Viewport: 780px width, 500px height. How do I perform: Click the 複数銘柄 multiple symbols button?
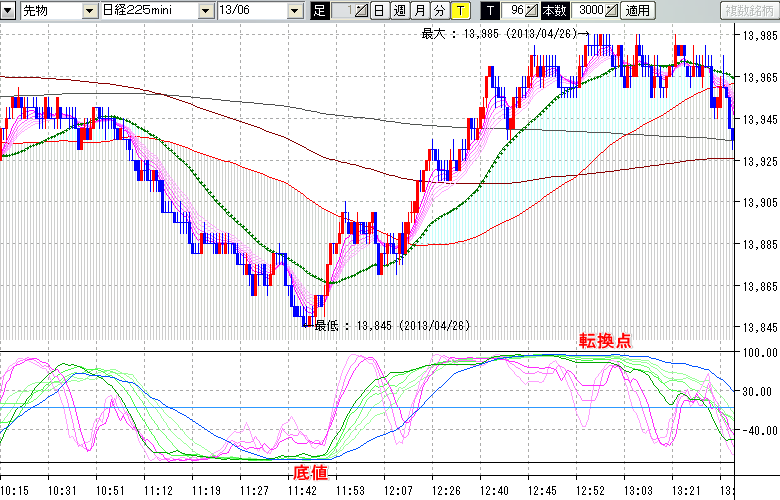click(747, 11)
